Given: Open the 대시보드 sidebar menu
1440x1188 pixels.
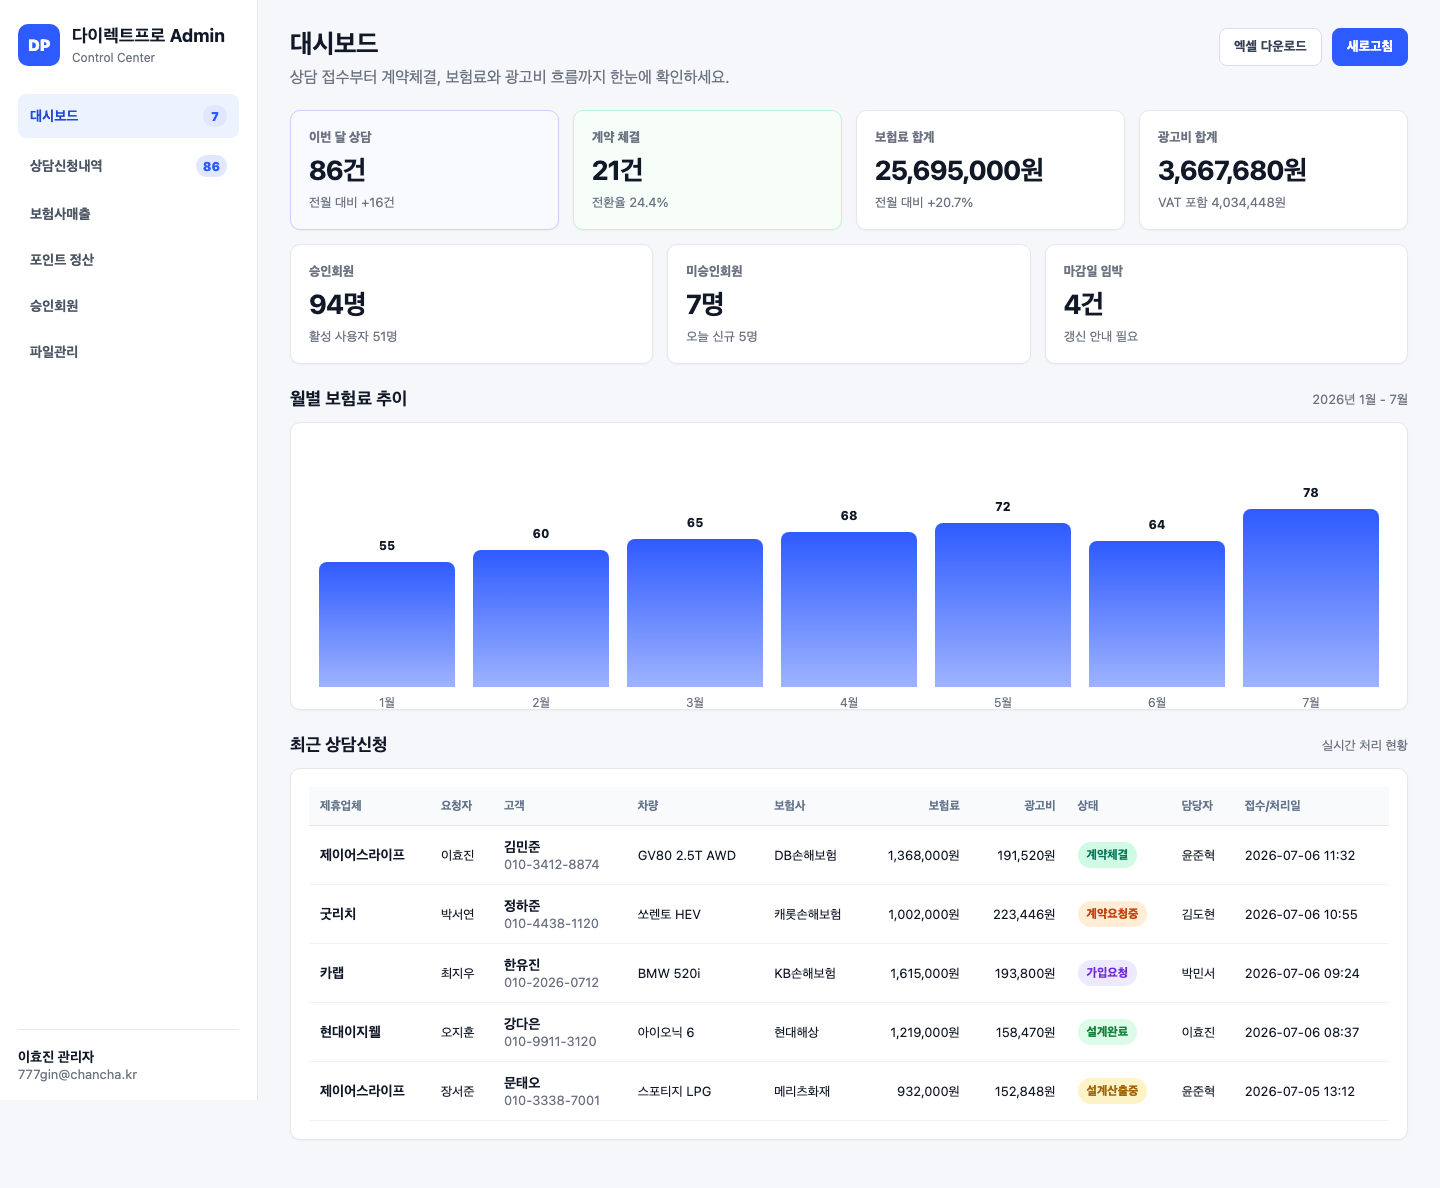Looking at the screenshot, I should tap(128, 116).
